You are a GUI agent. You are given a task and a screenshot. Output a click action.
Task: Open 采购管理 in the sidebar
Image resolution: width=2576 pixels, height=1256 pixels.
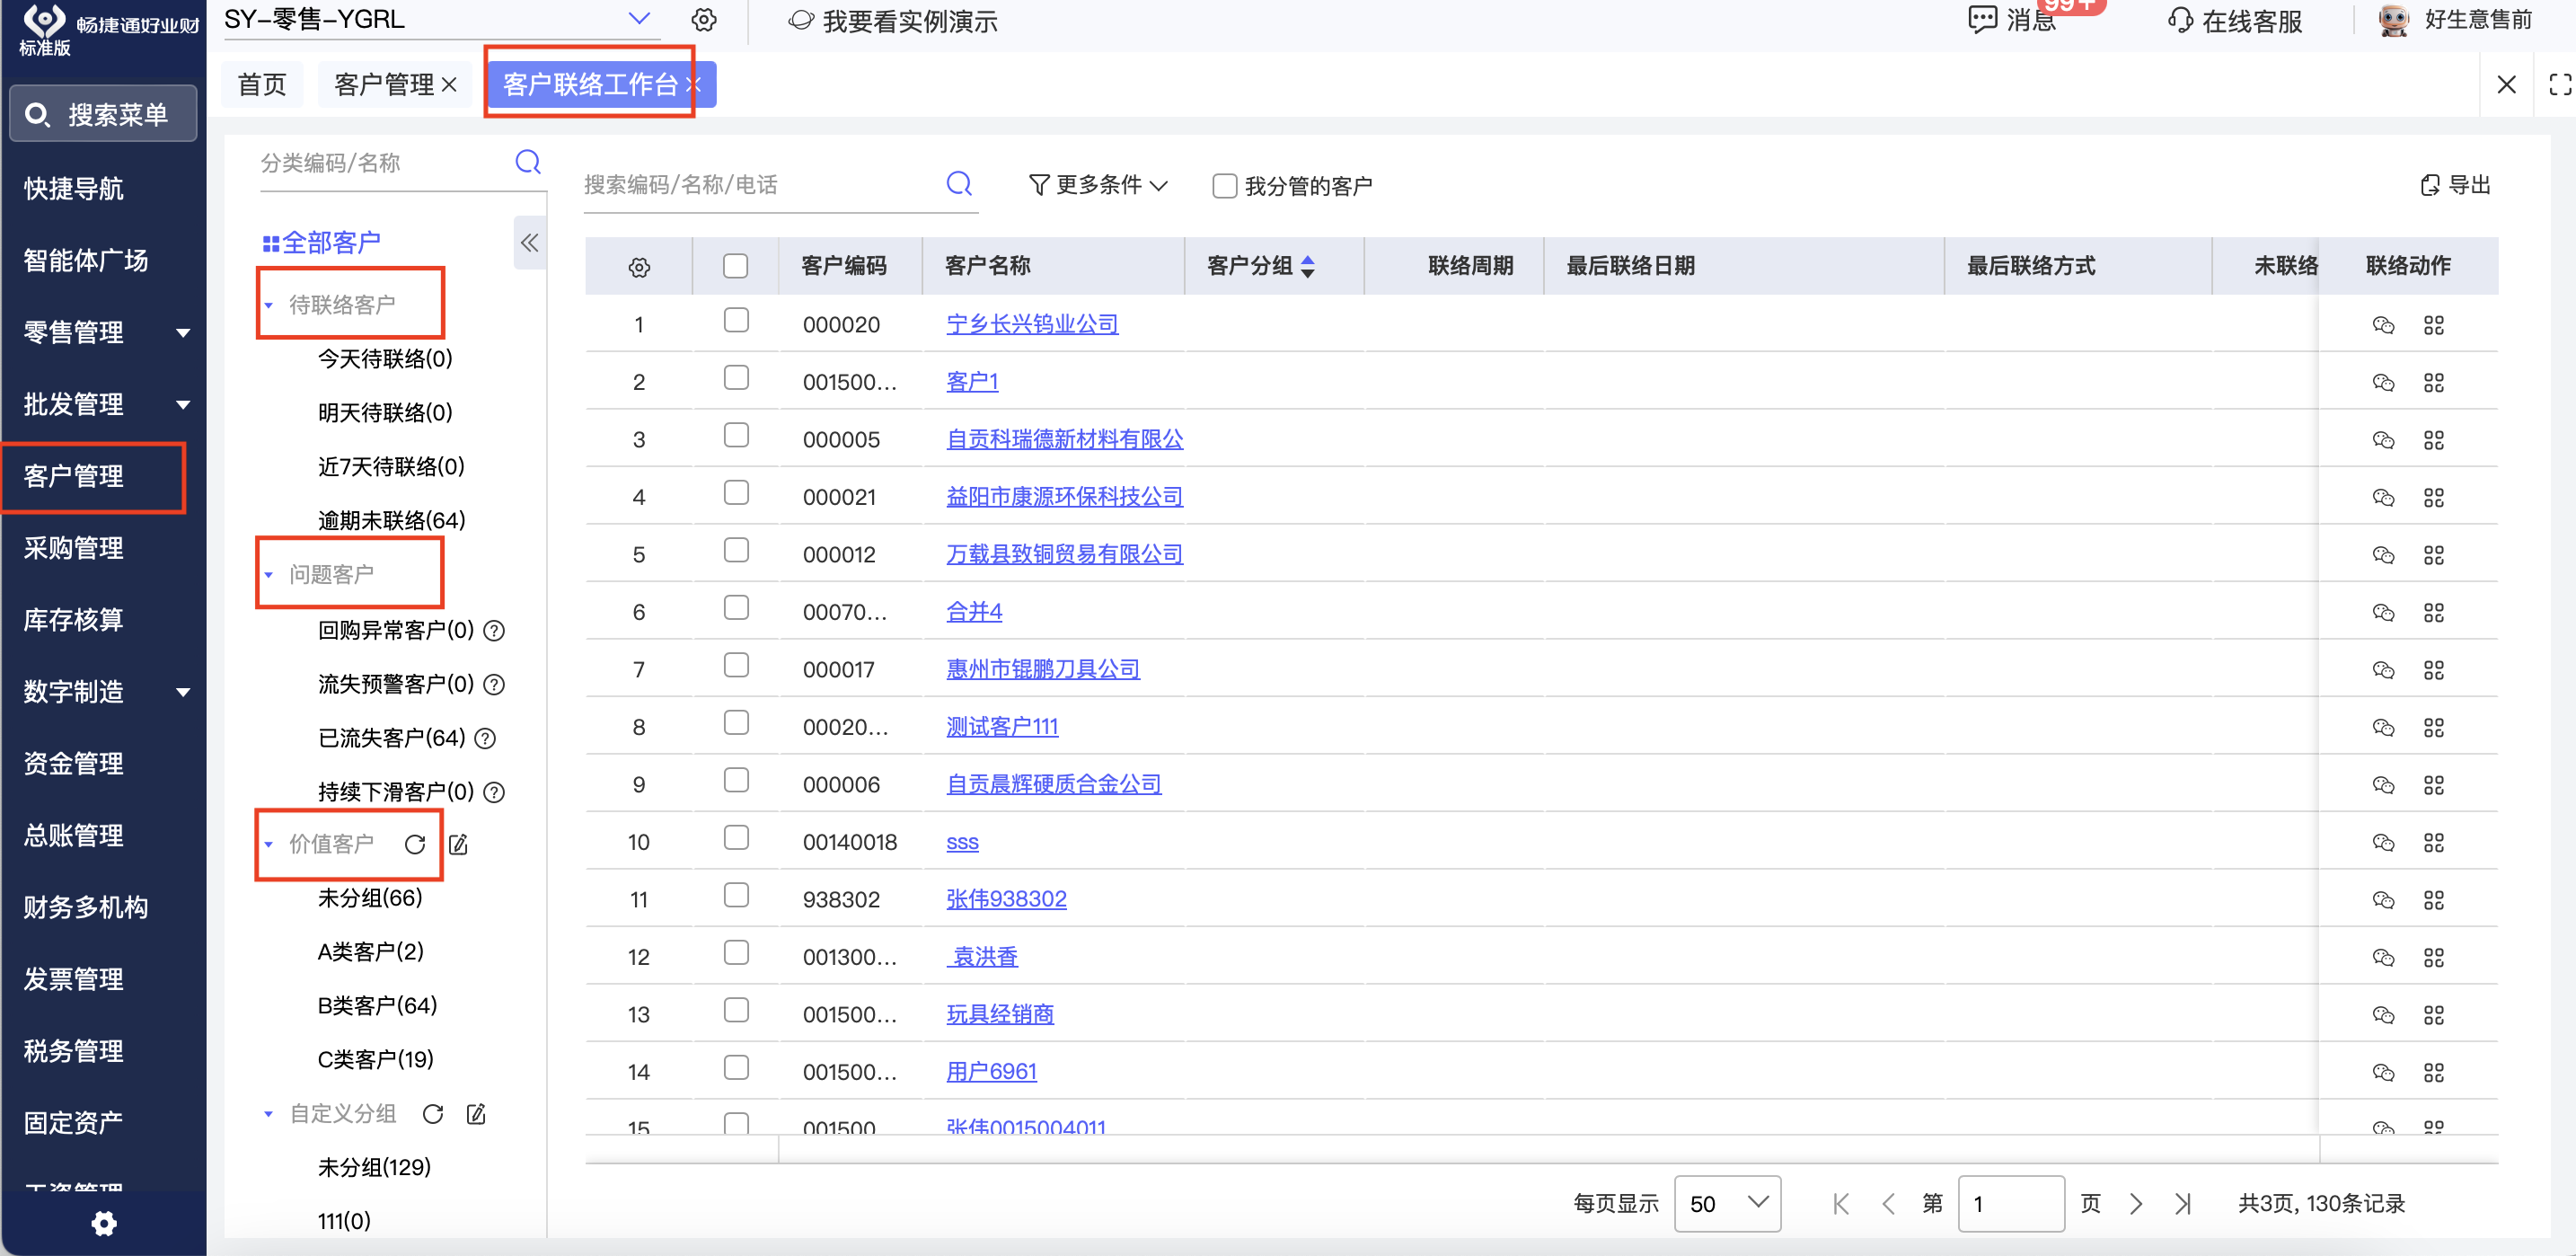tap(74, 548)
